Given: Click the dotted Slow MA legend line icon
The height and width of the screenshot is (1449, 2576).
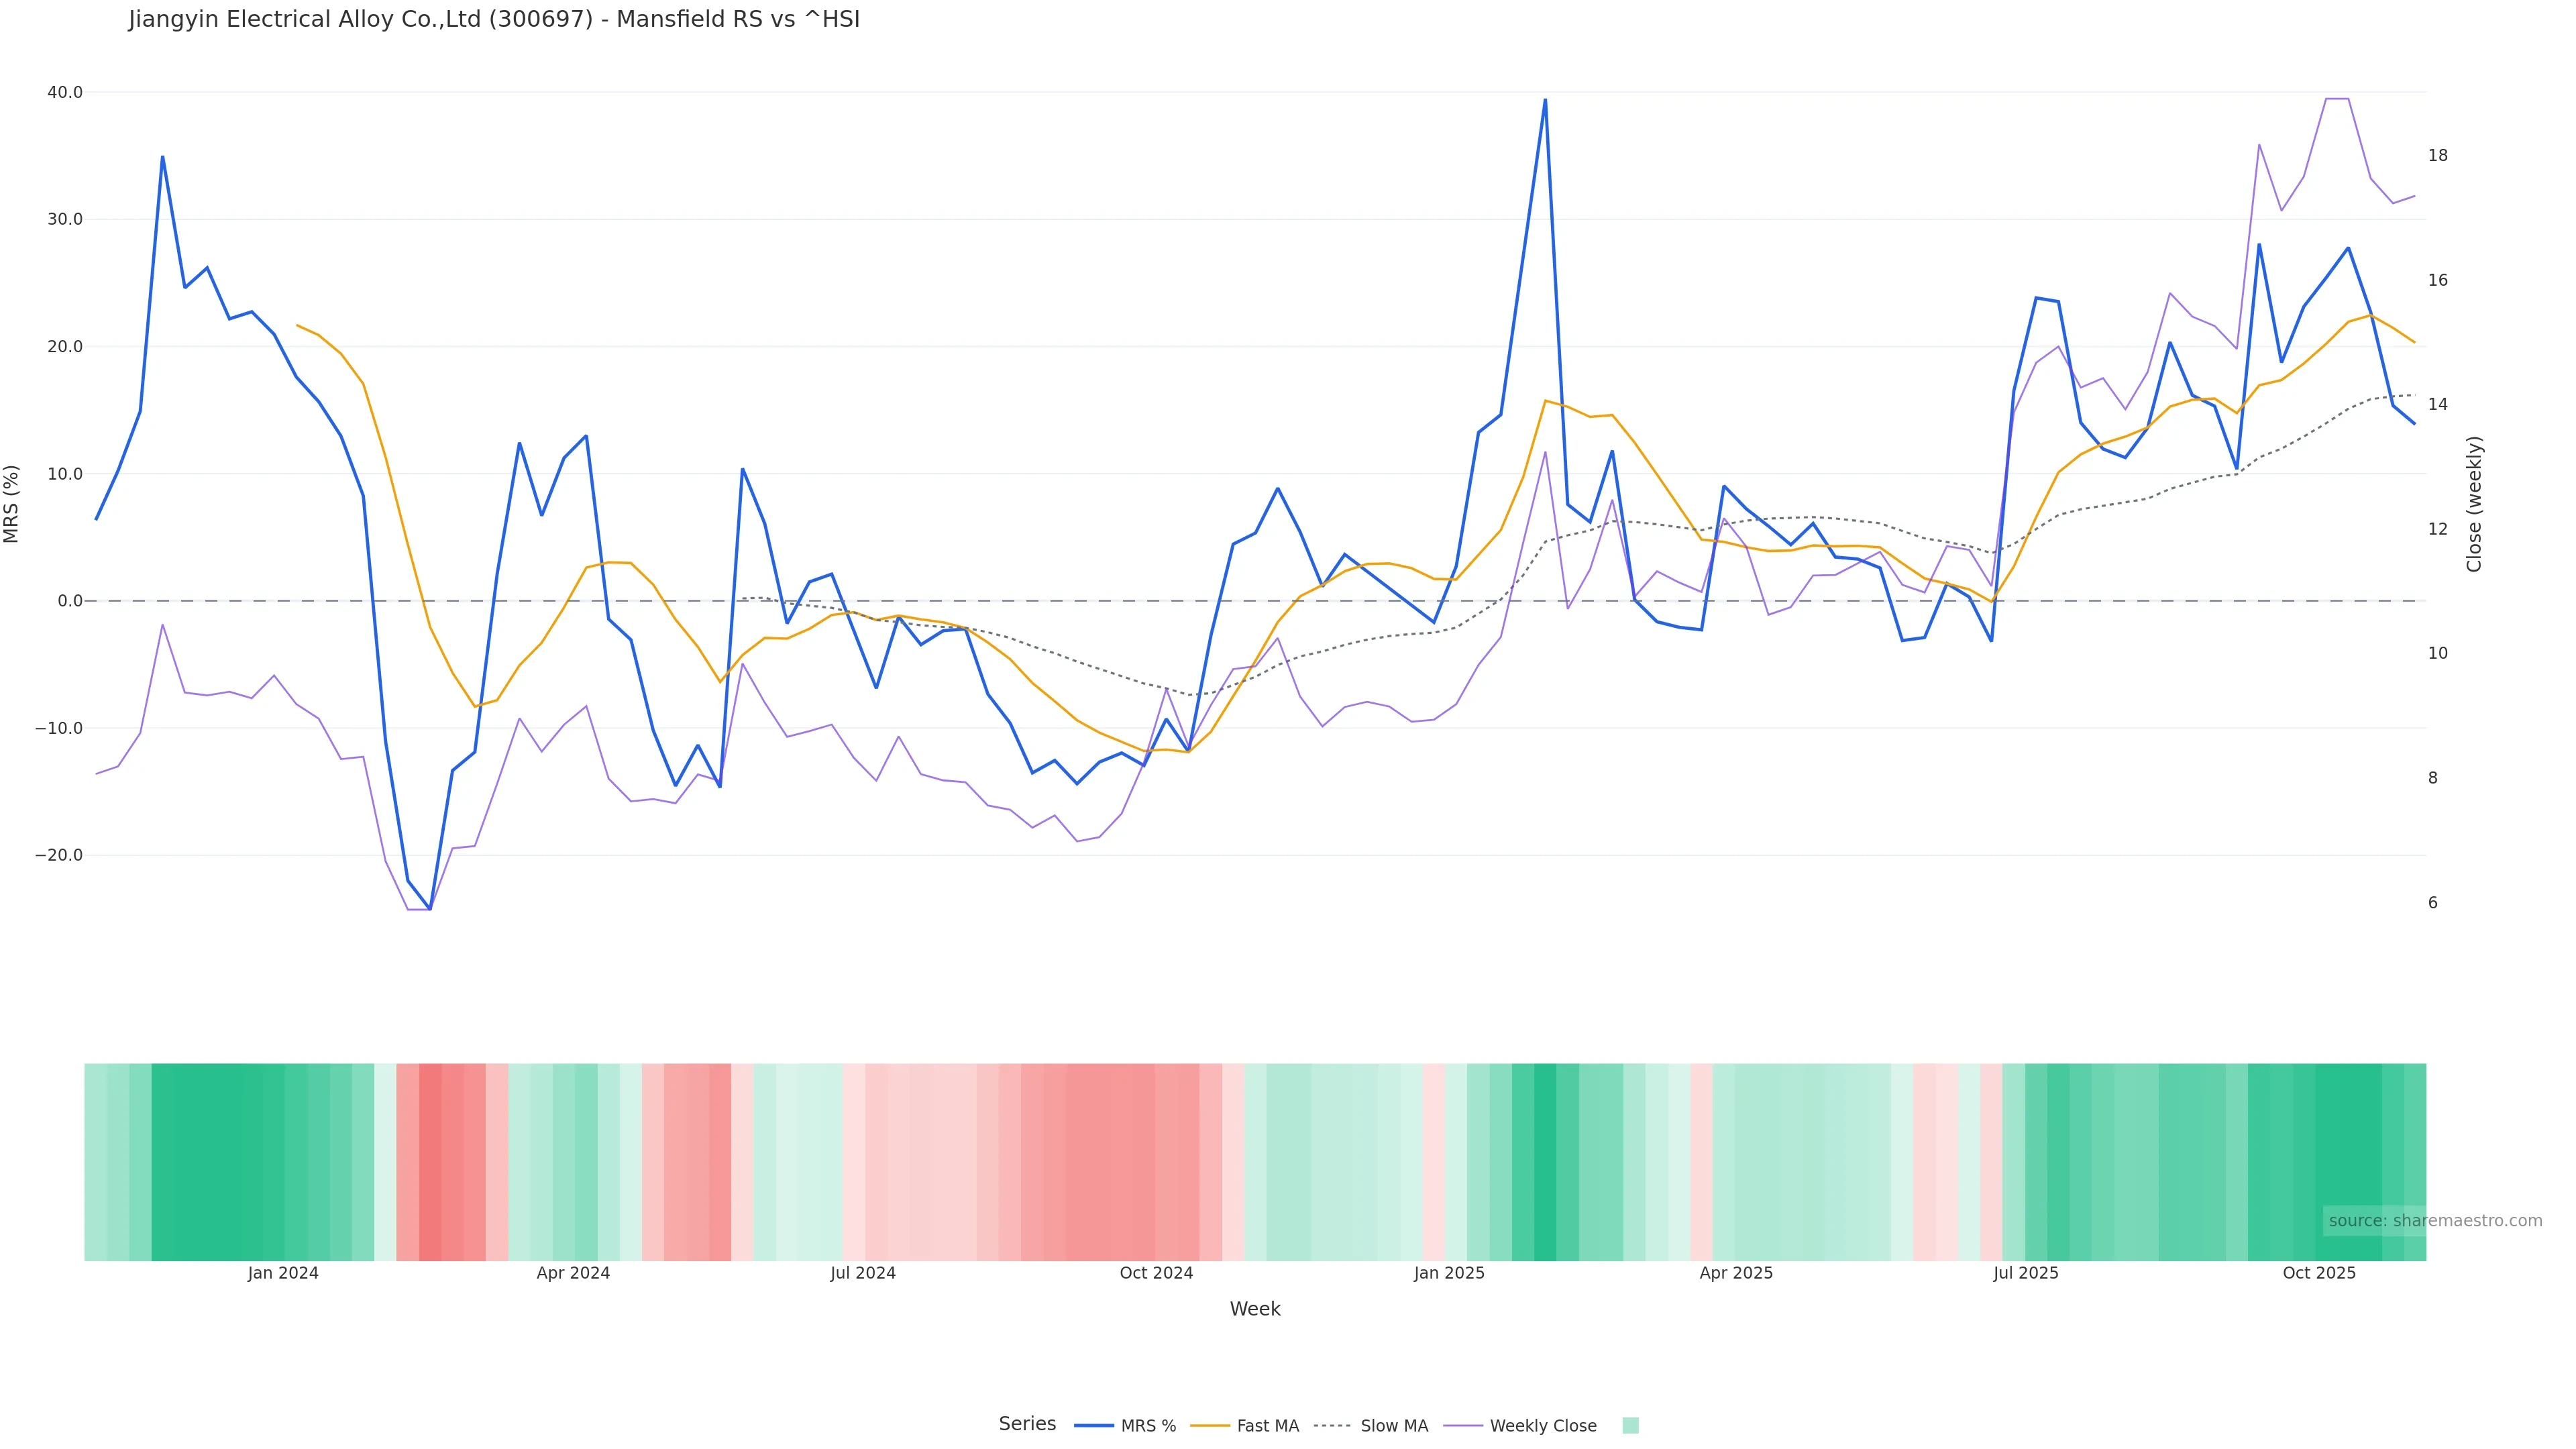Looking at the screenshot, I should coord(1332,1426).
